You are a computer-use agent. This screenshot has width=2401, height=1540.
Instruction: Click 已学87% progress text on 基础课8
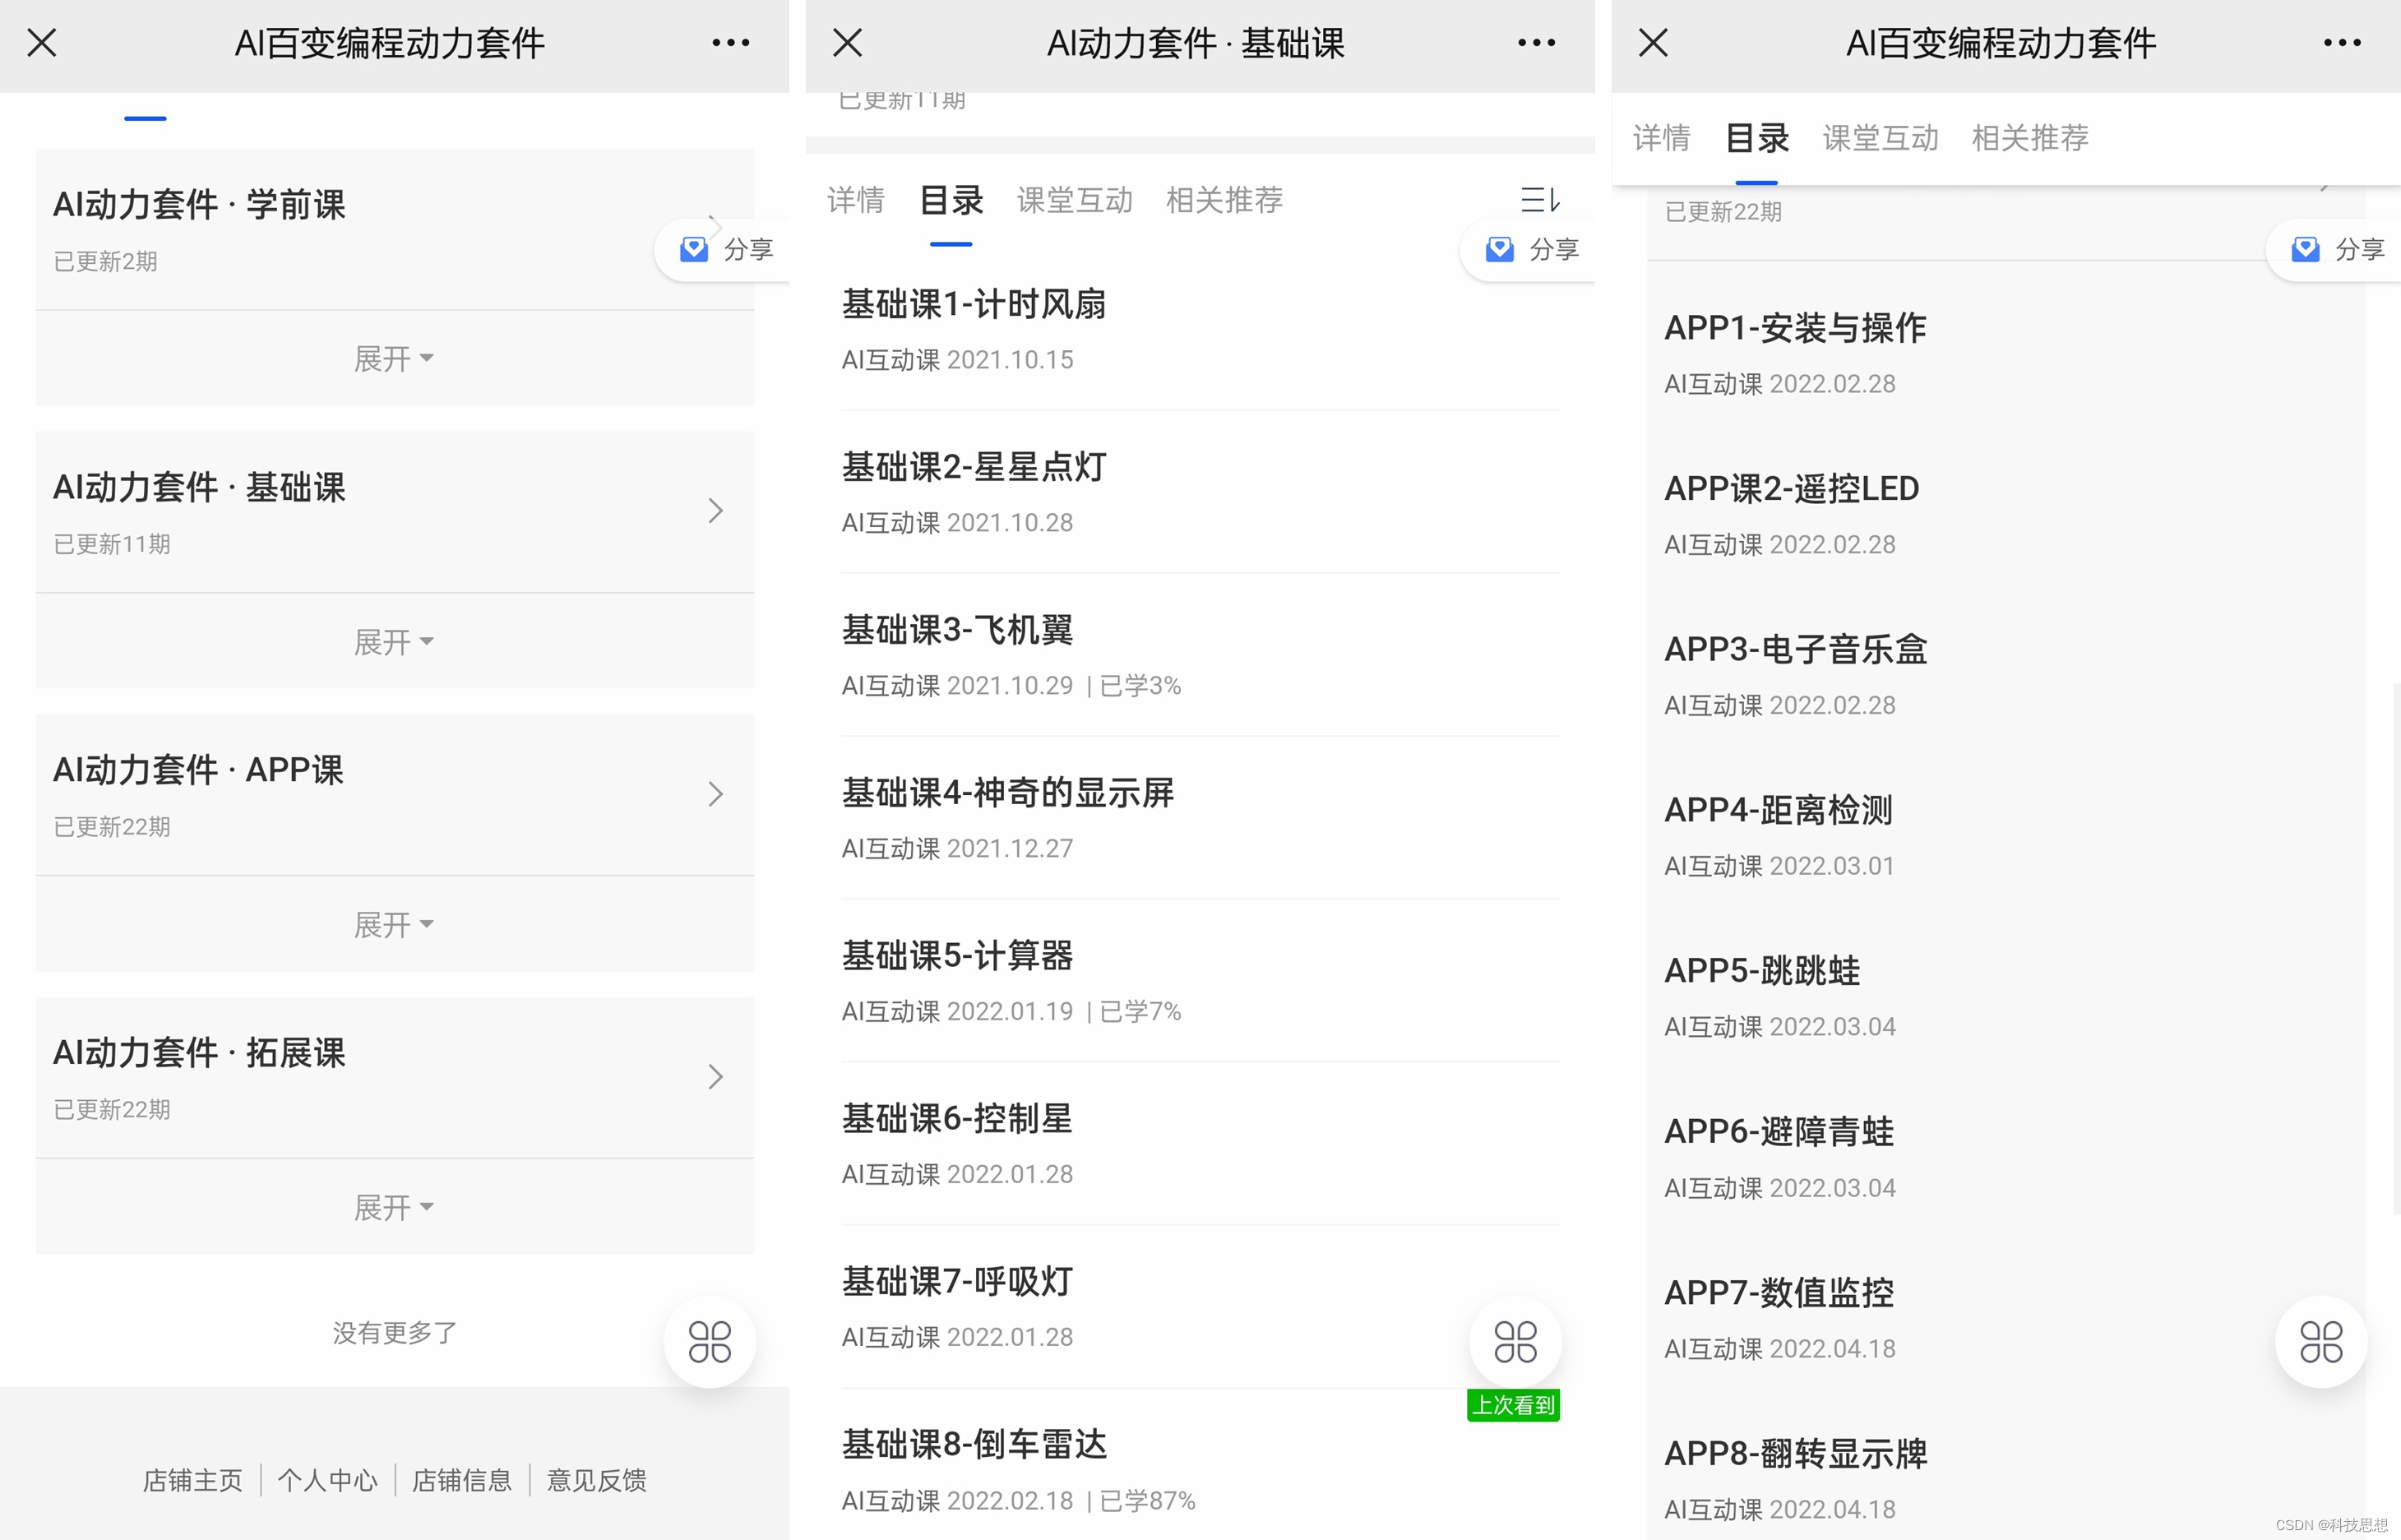(x=1147, y=1500)
